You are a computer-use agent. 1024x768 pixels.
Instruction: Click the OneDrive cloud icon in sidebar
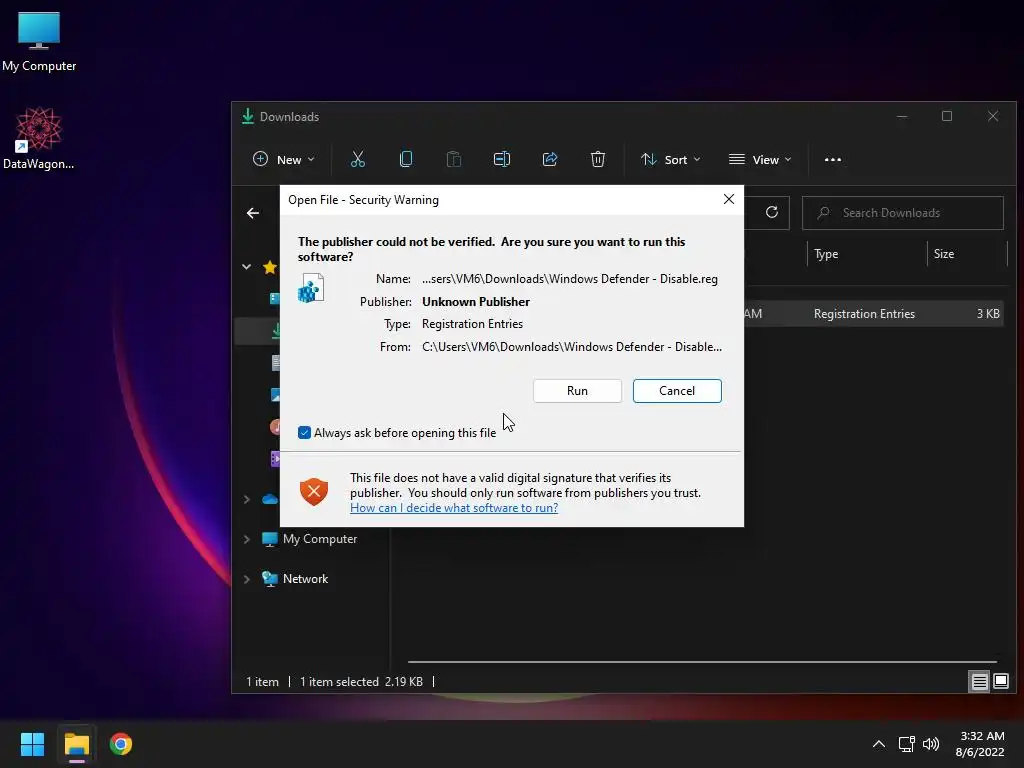(x=270, y=500)
